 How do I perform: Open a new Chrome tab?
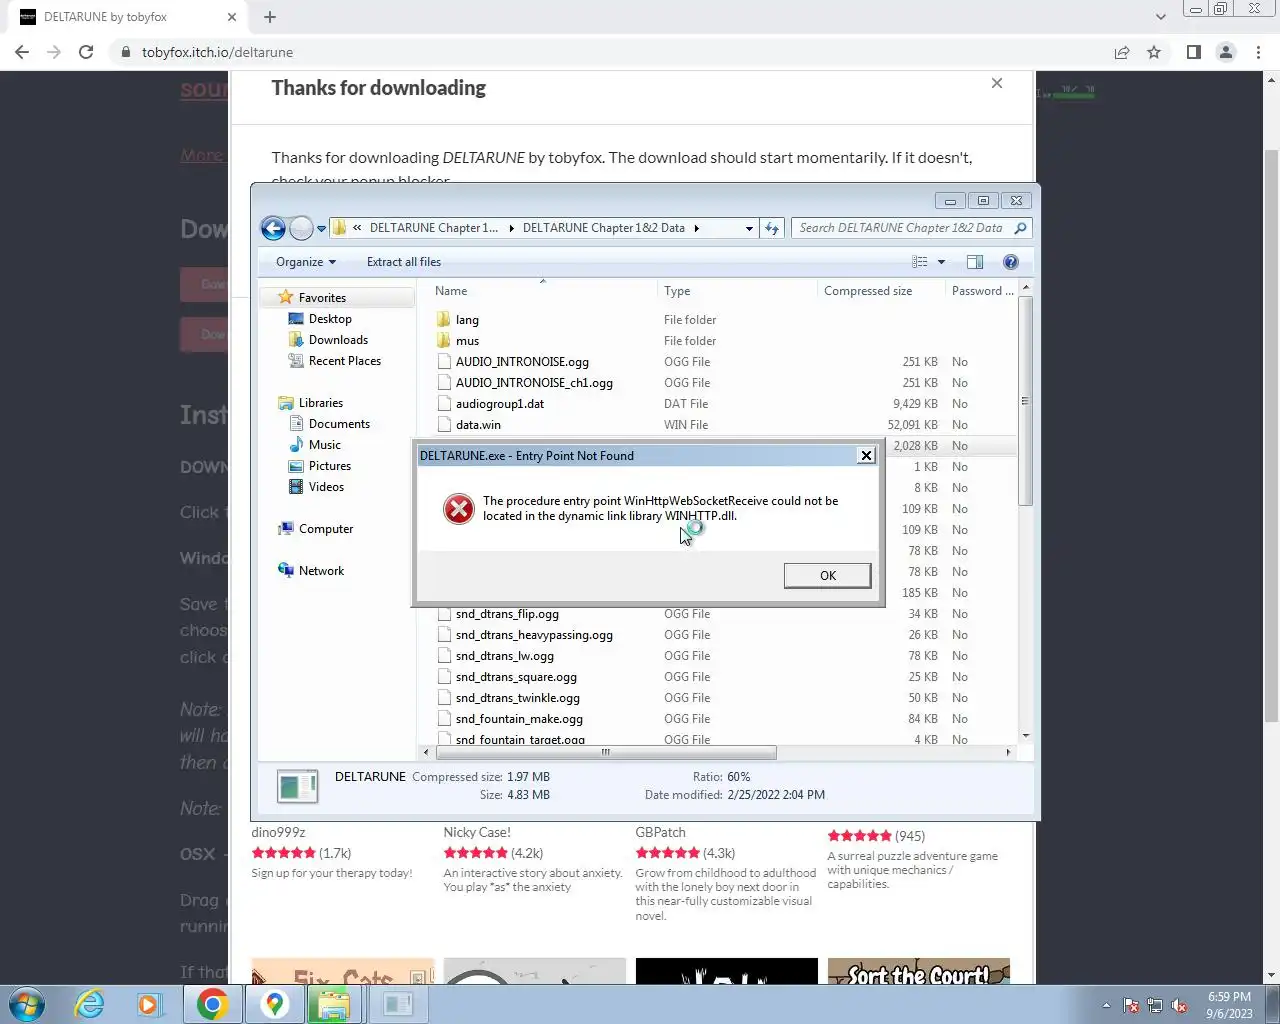pos(270,17)
